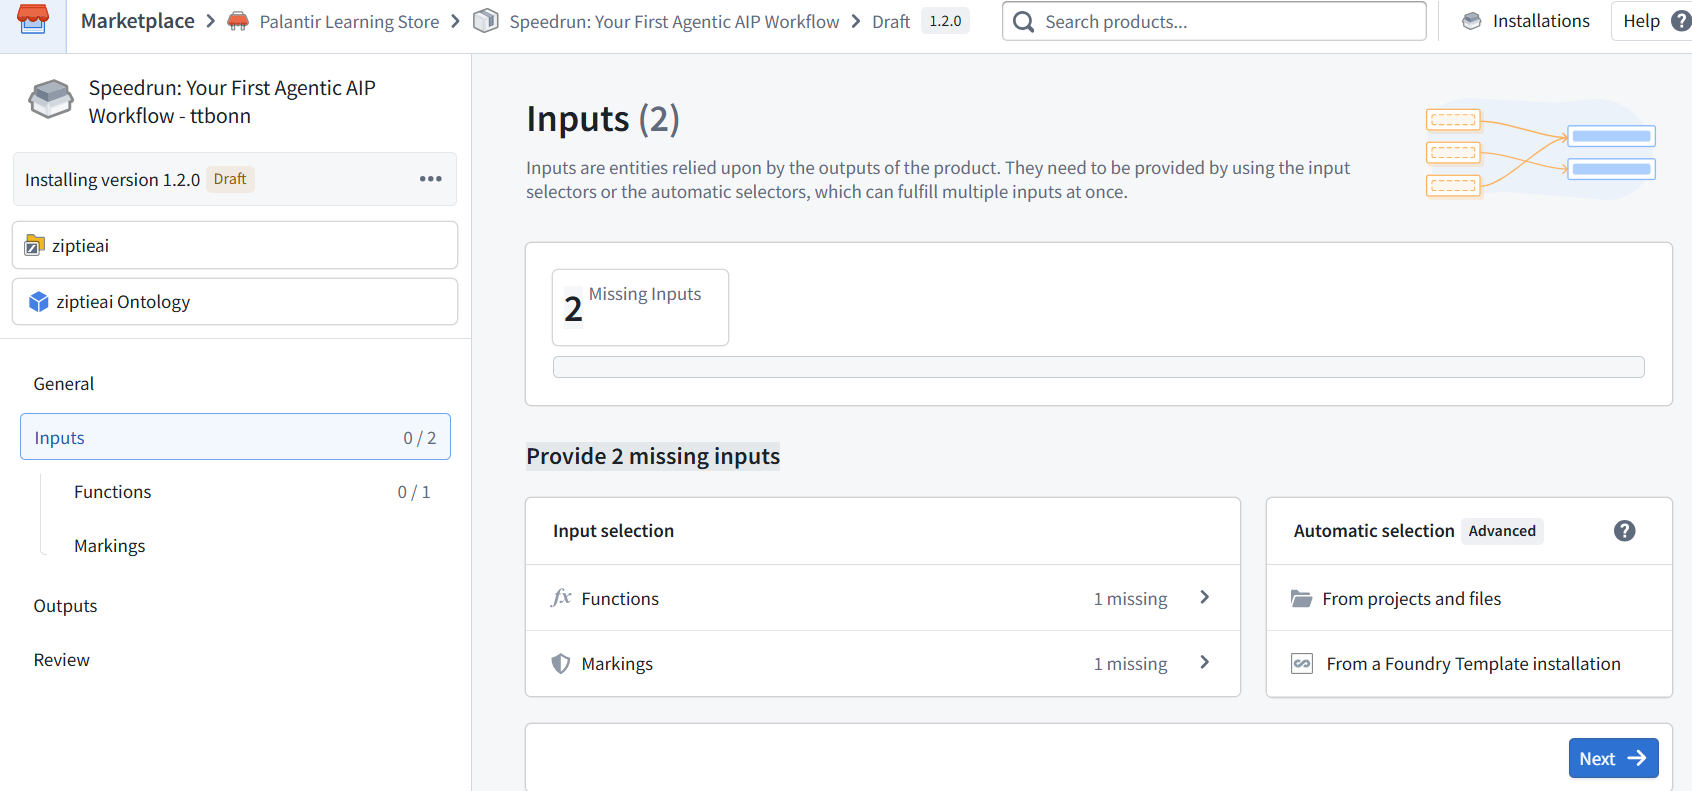Click the Markings shield icon

tap(561, 663)
